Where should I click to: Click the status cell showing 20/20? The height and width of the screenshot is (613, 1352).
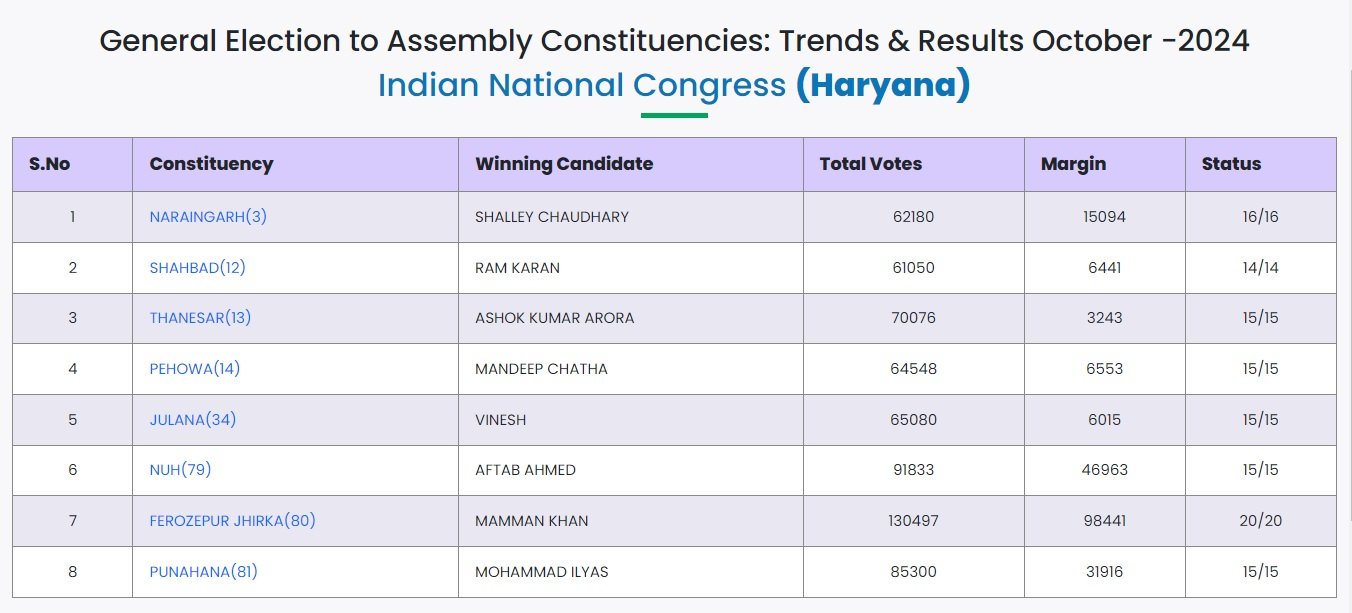tap(1261, 521)
